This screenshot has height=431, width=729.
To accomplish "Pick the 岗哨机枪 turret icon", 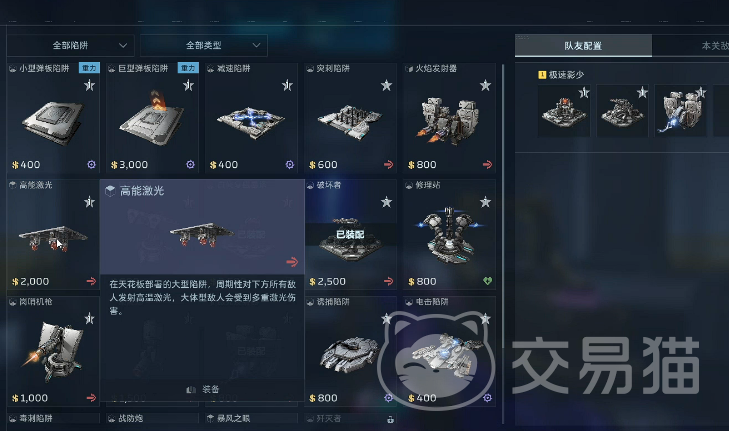I will coord(53,351).
